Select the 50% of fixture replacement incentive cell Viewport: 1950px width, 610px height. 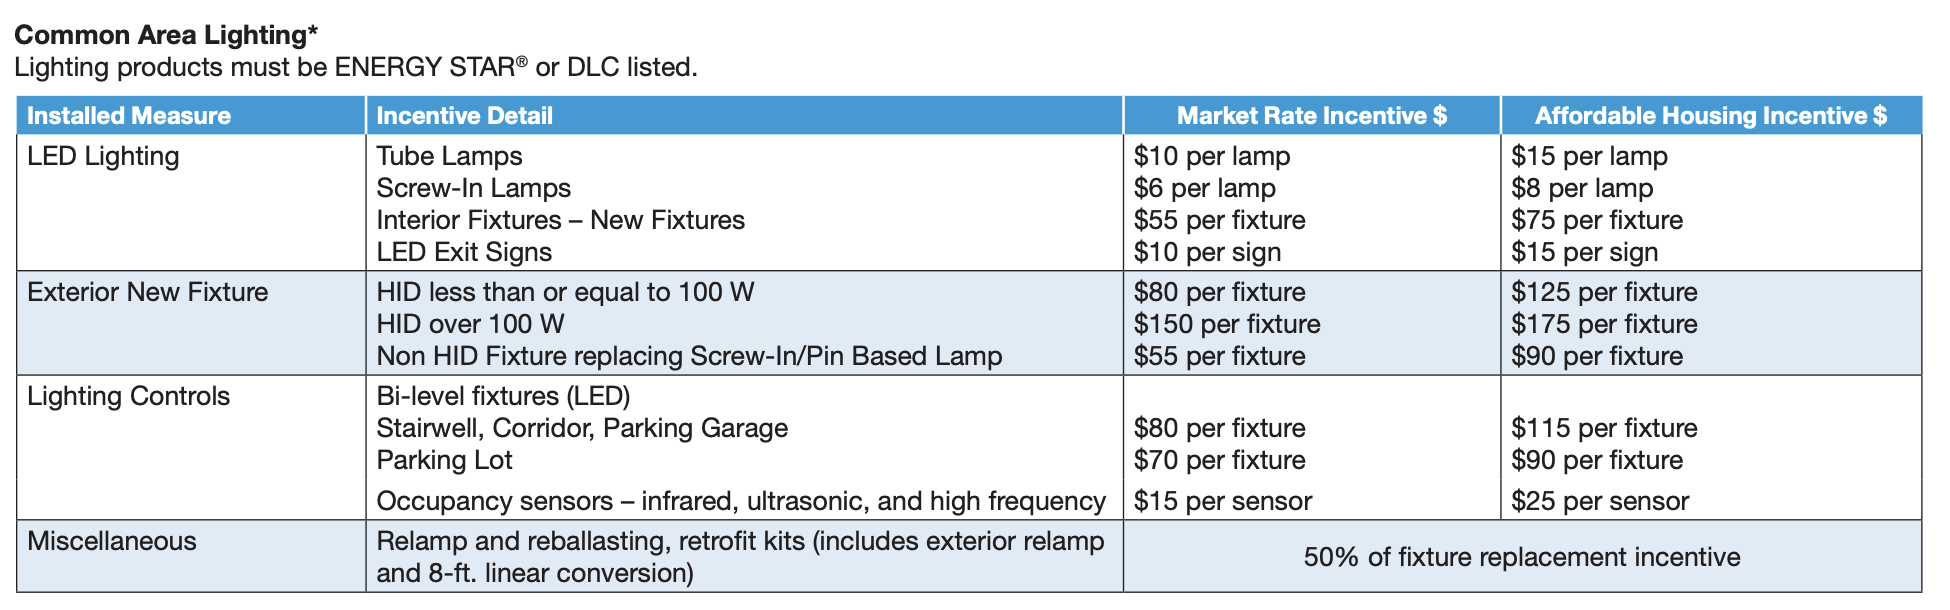(x=1521, y=557)
